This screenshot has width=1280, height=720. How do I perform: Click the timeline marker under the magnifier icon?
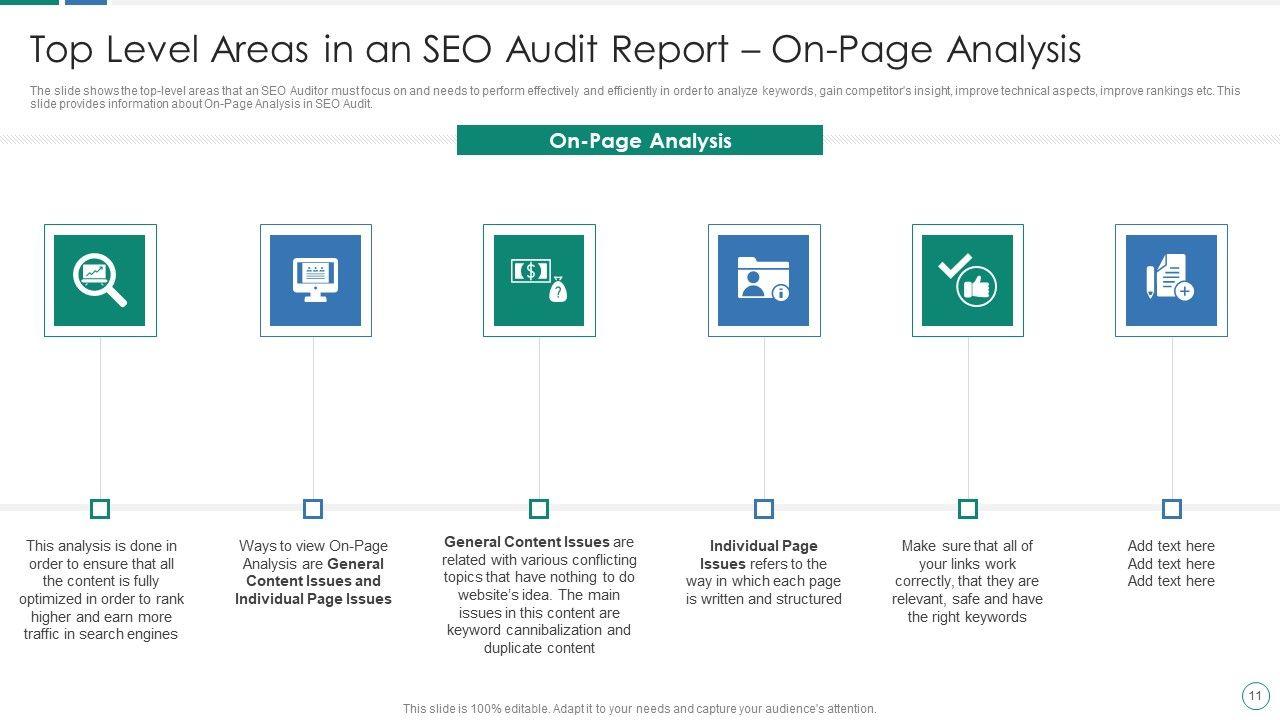pyautogui.click(x=100, y=509)
